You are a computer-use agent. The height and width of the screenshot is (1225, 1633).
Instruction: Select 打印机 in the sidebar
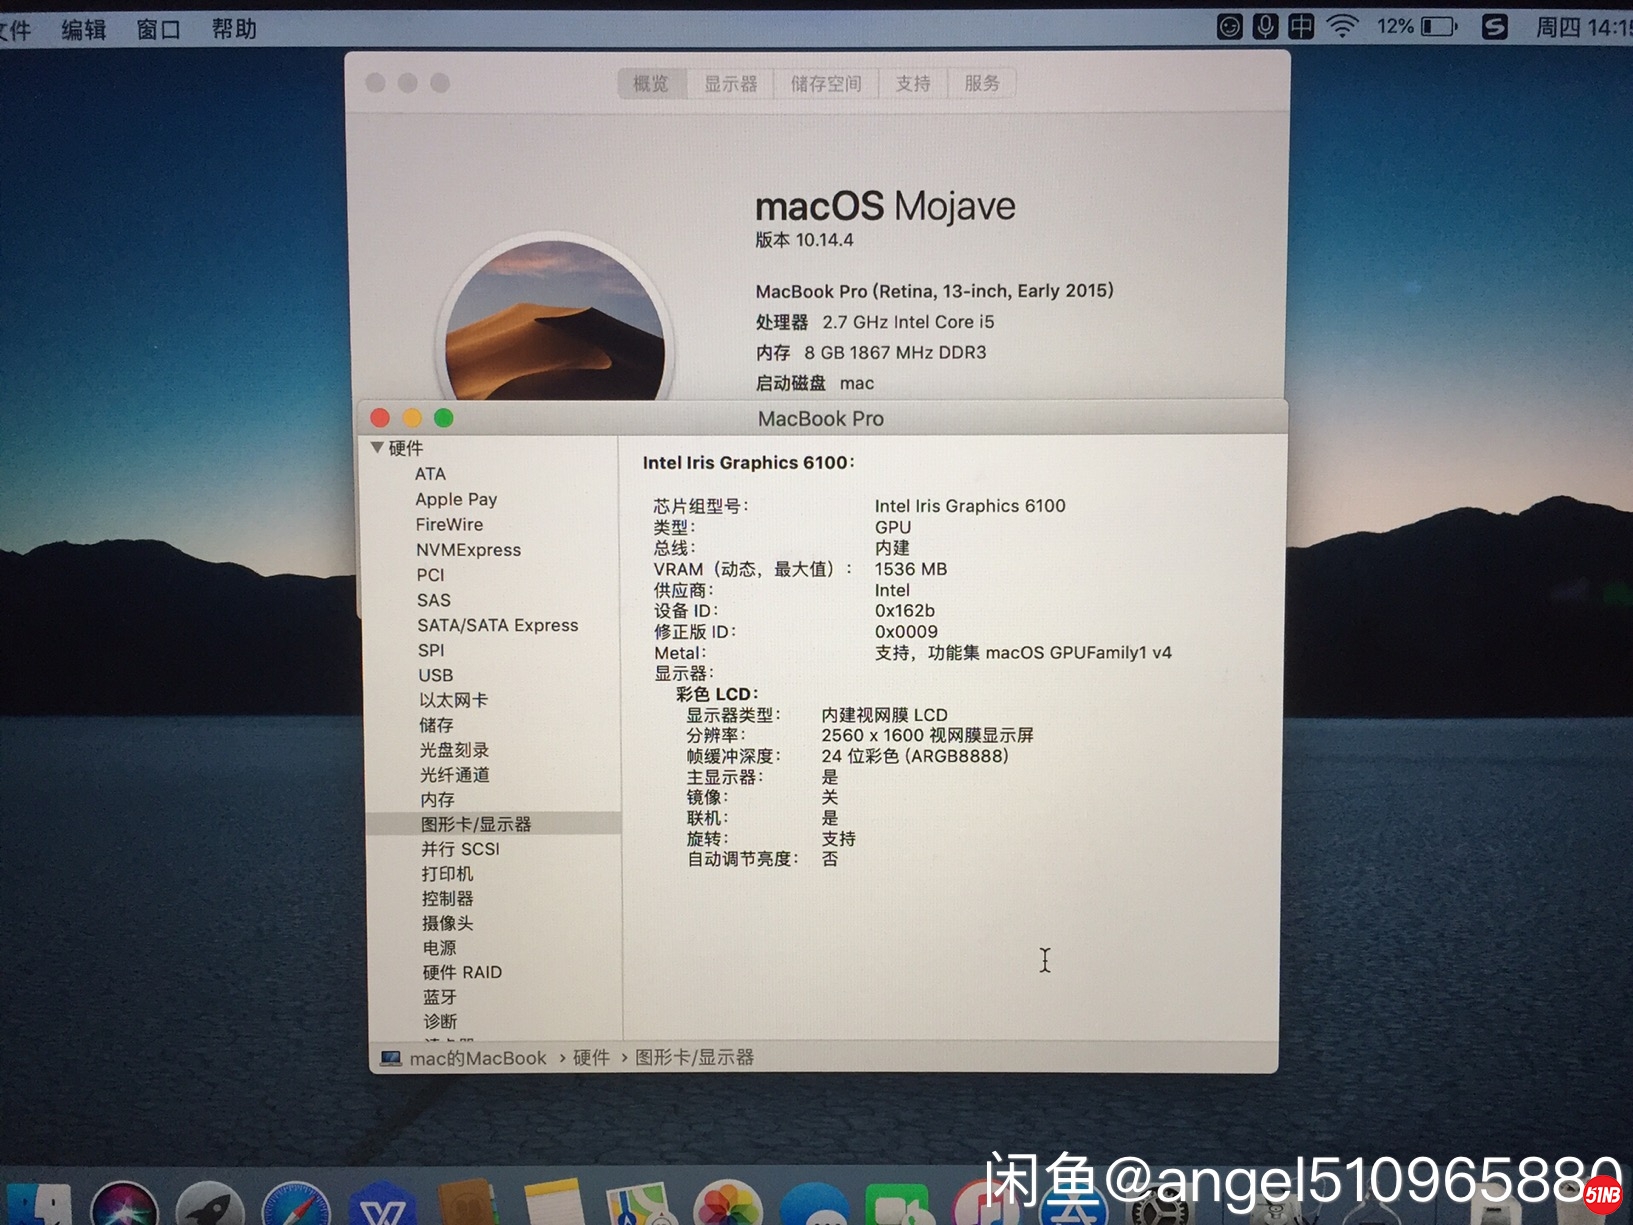pyautogui.click(x=448, y=874)
